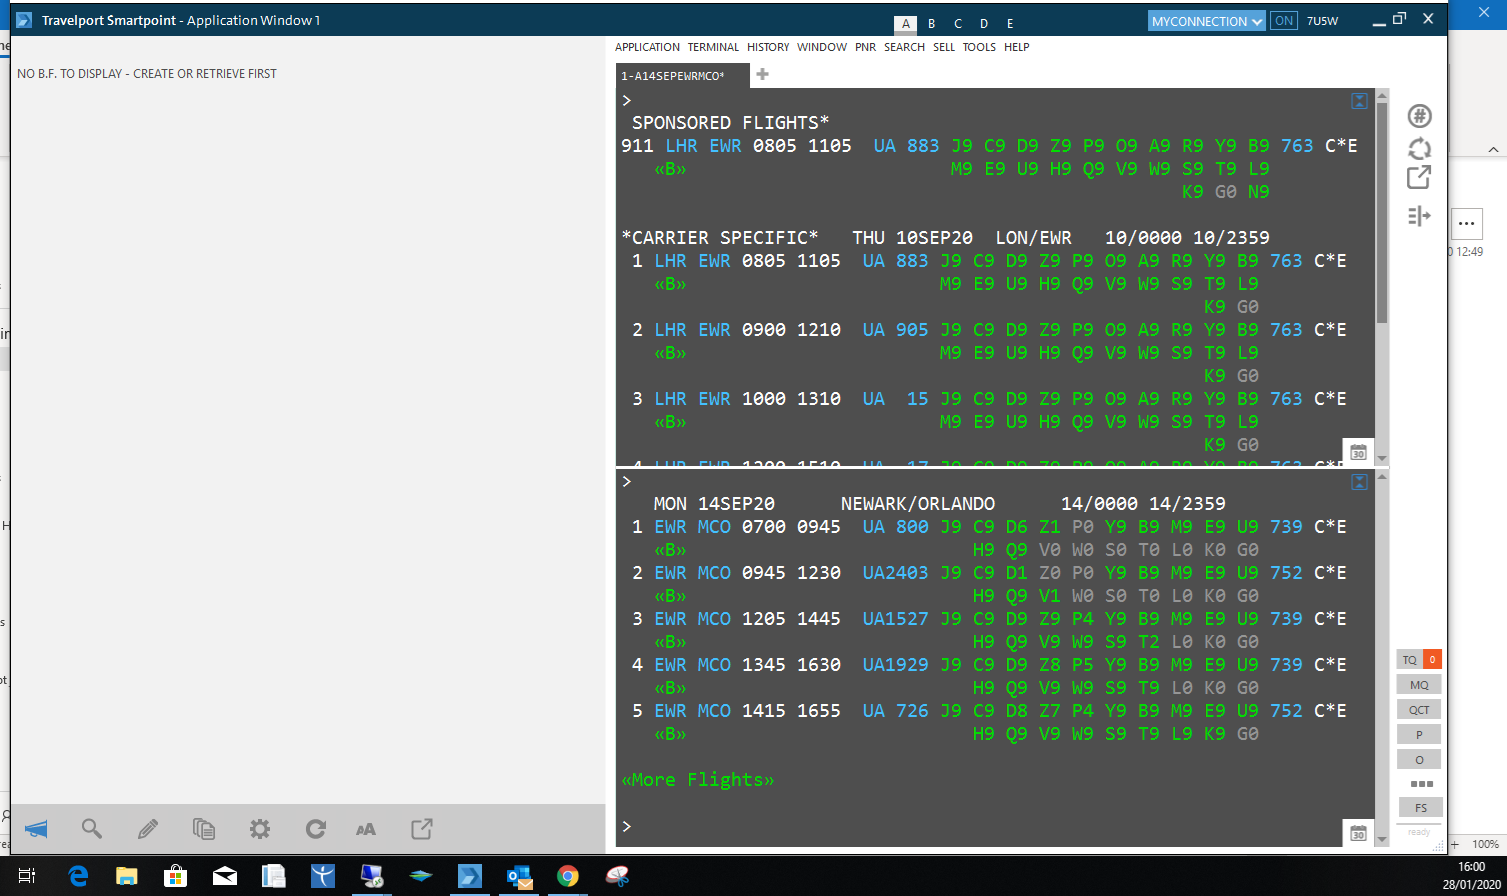Click the circular arrows sync icon in sidebar
Image resolution: width=1507 pixels, height=896 pixels.
click(x=1419, y=148)
